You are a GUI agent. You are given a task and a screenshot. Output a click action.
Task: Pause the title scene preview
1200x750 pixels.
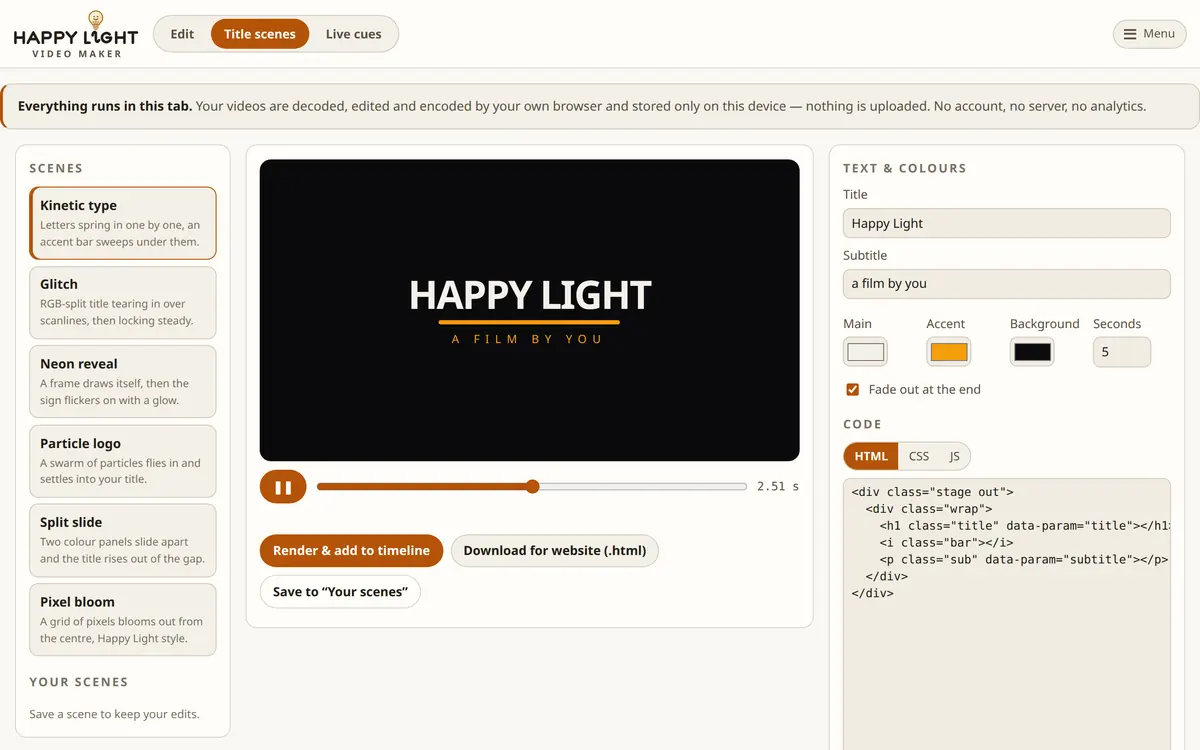(283, 487)
